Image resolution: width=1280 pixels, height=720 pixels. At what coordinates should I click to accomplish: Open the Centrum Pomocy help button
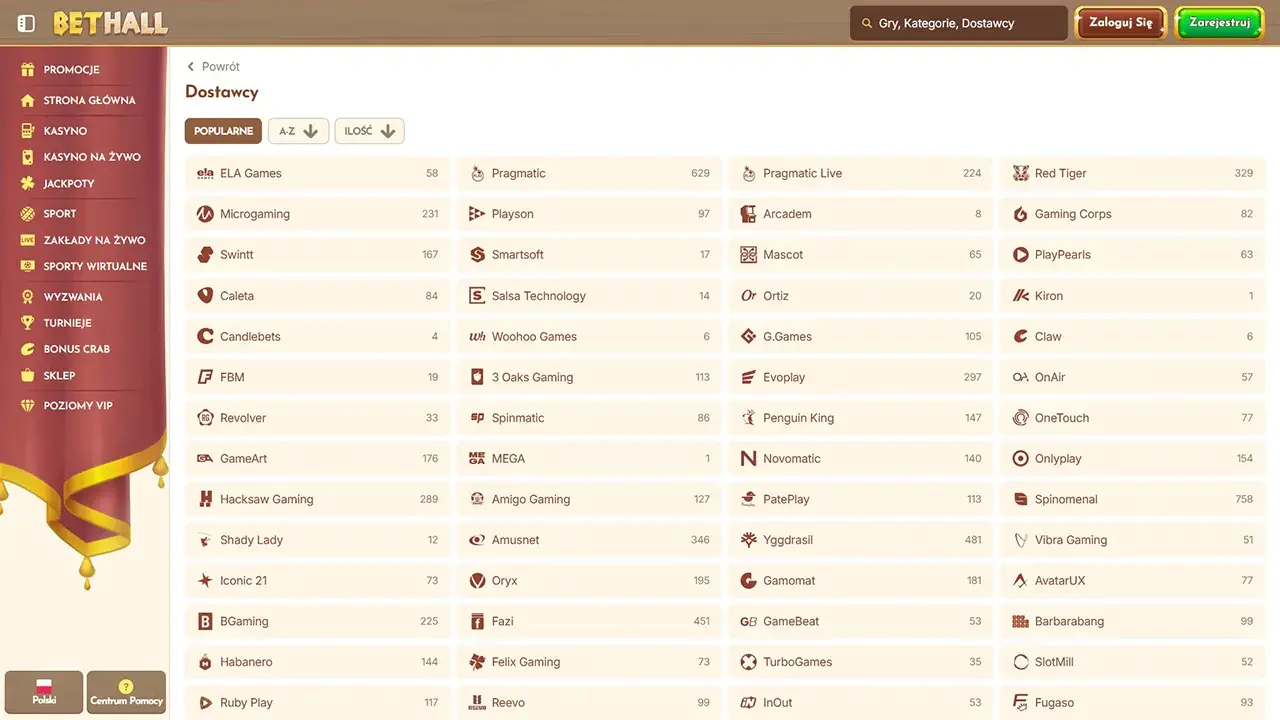coord(126,691)
